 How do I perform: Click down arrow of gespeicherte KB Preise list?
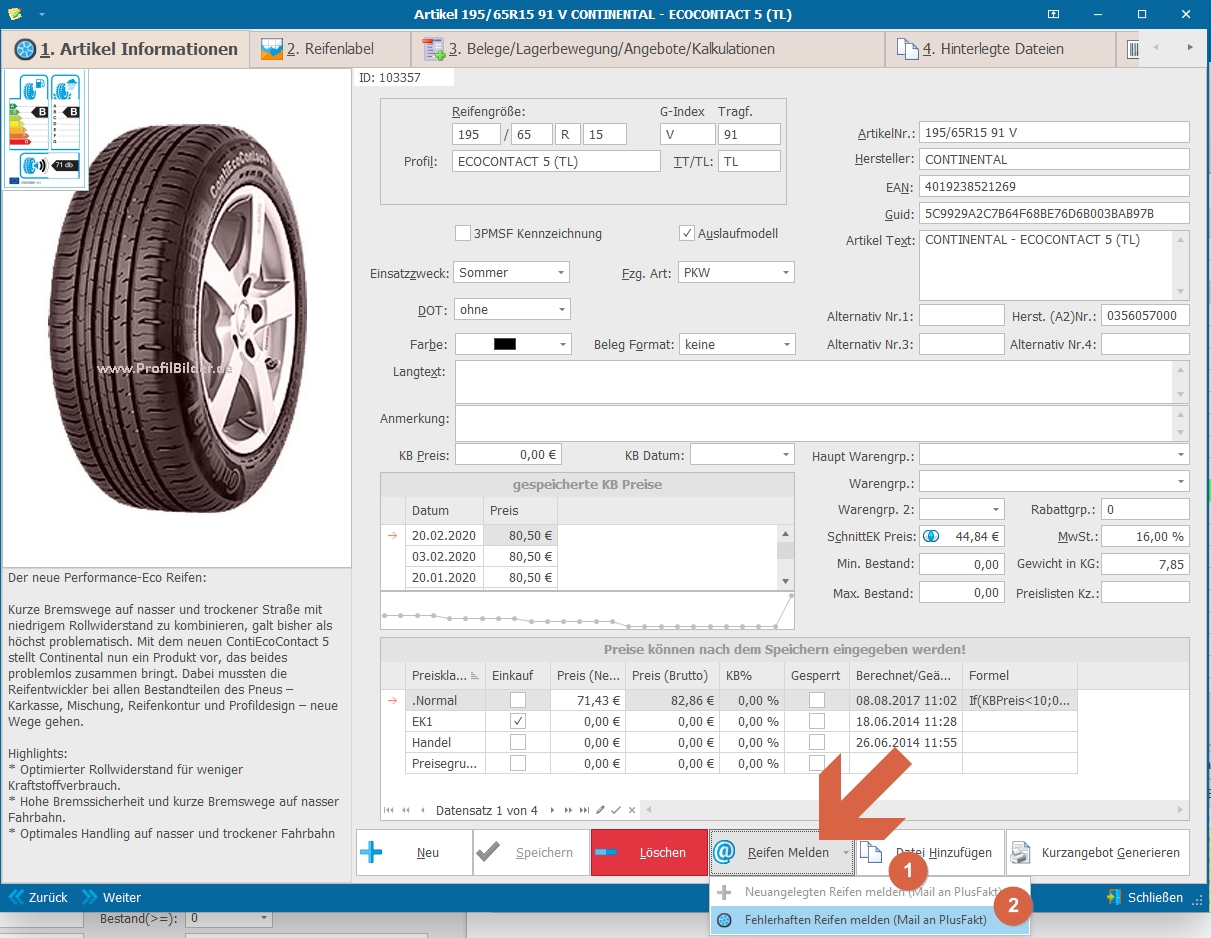pyautogui.click(x=786, y=581)
